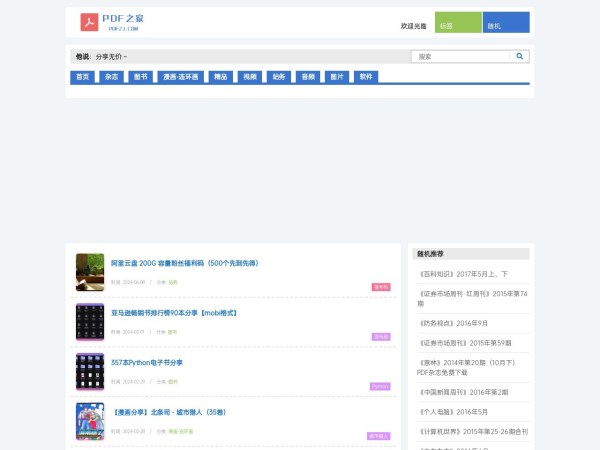The image size is (600, 450).
Task: Click the search magnifier icon
Action: [x=520, y=57]
